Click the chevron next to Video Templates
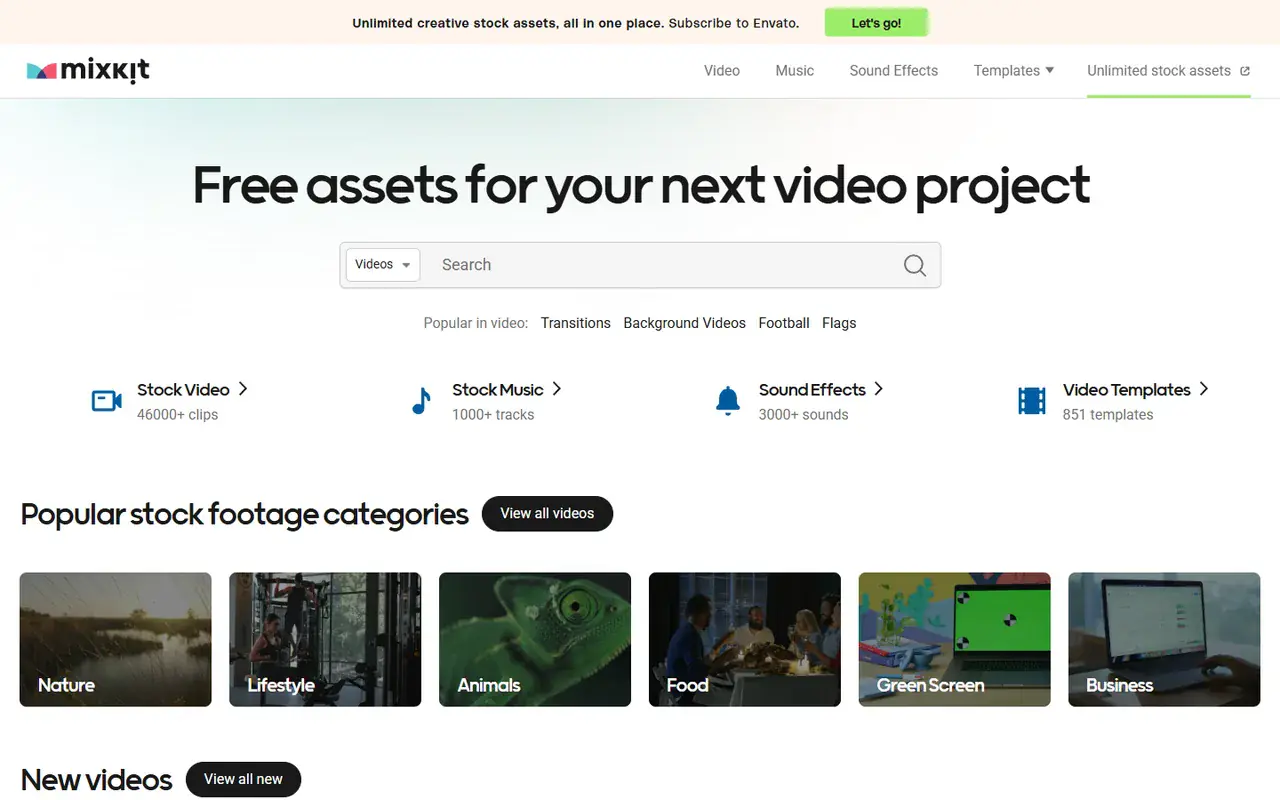Viewport: 1280px width, 800px height. 1204,389
